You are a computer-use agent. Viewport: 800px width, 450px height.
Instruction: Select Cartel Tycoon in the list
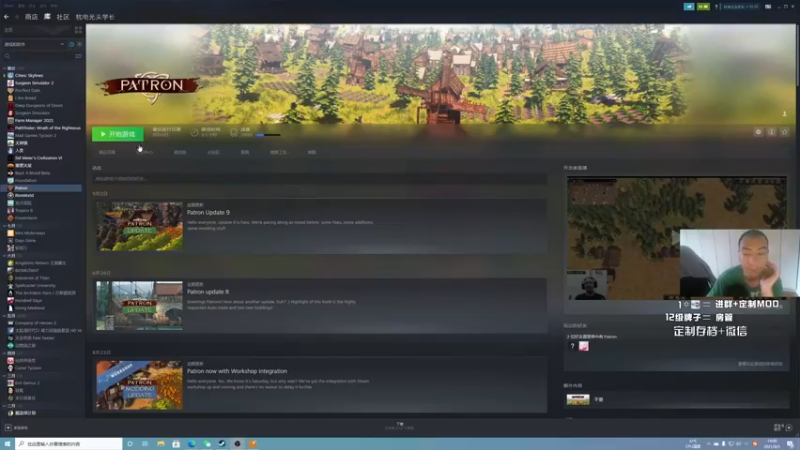click(x=28, y=368)
